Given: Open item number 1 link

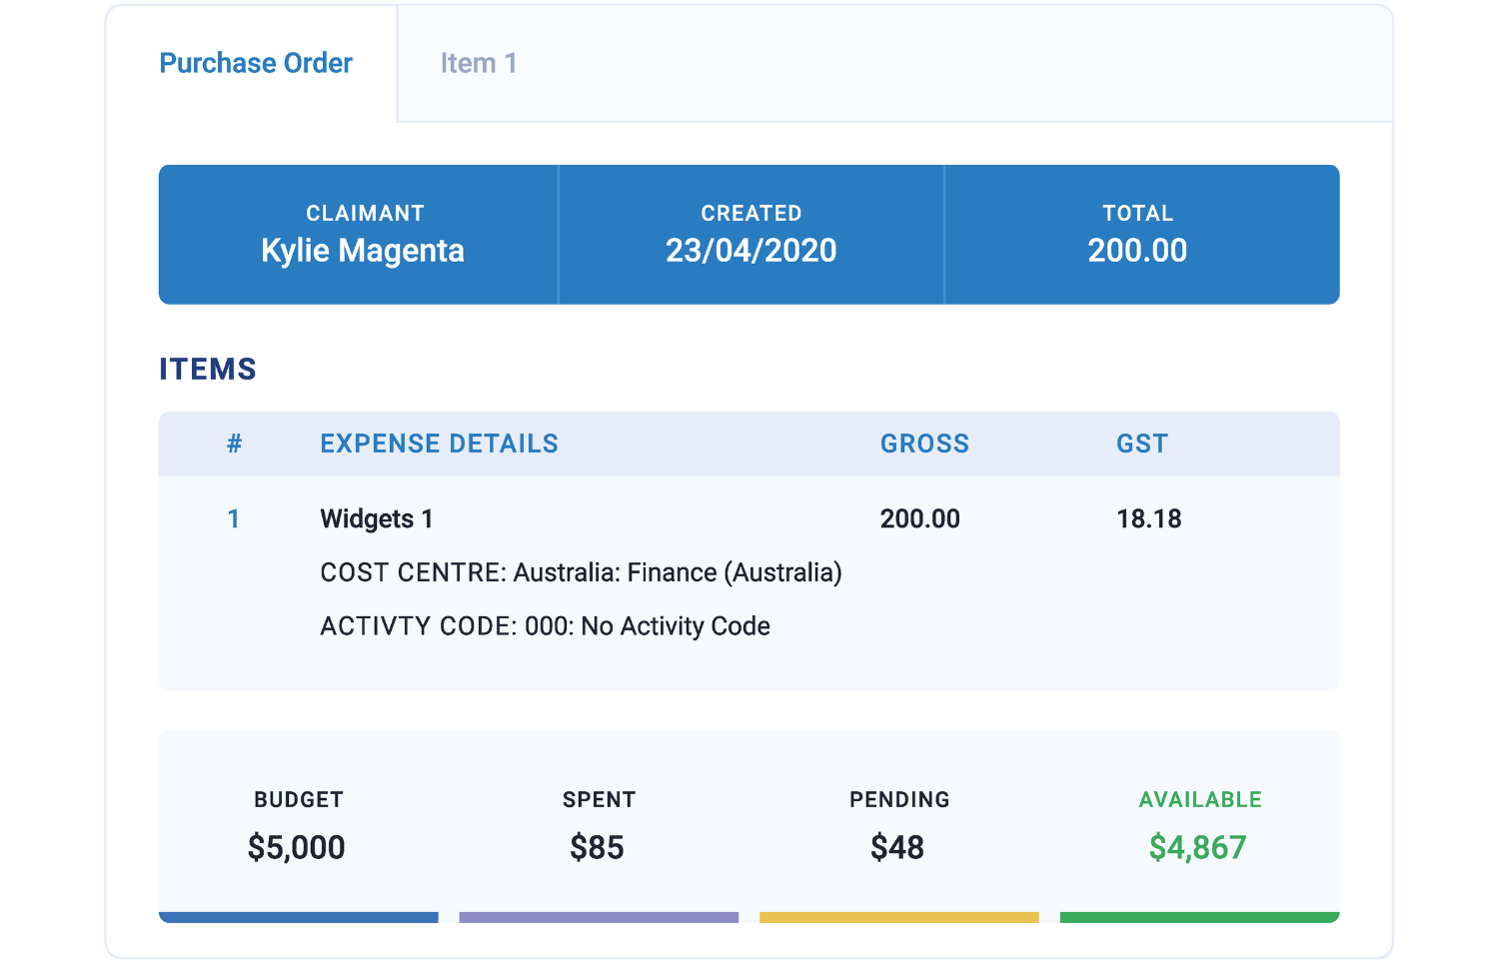Looking at the screenshot, I should click(233, 519).
